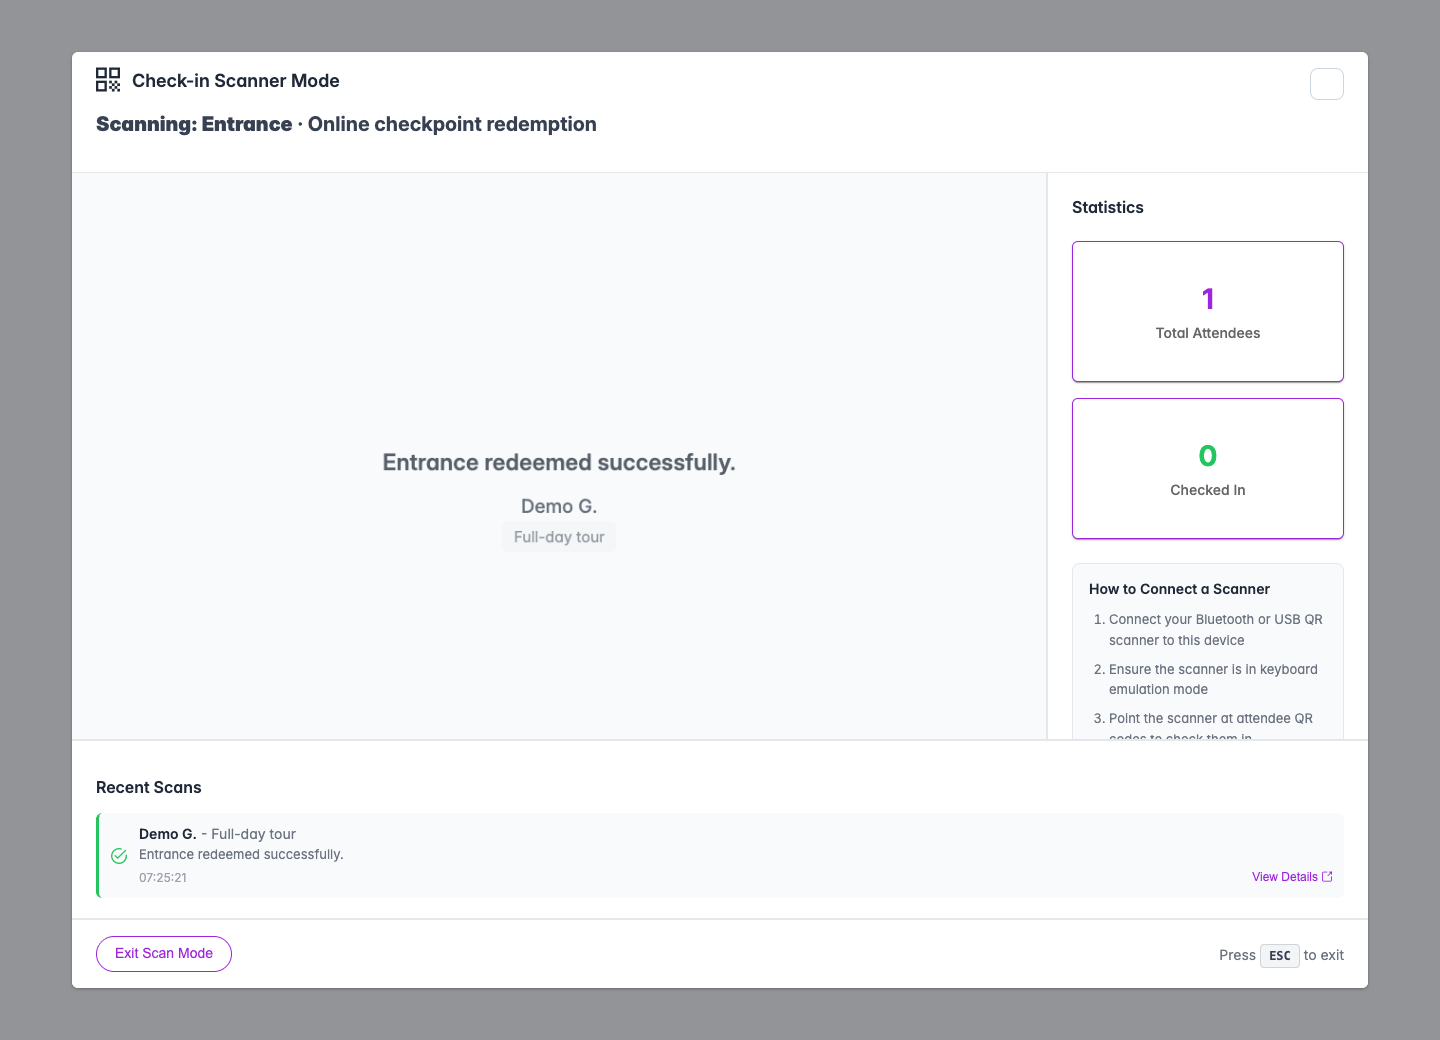
Task: Click the small "Entrance redeemed successfully." text in Recent Scans
Action: (241, 854)
